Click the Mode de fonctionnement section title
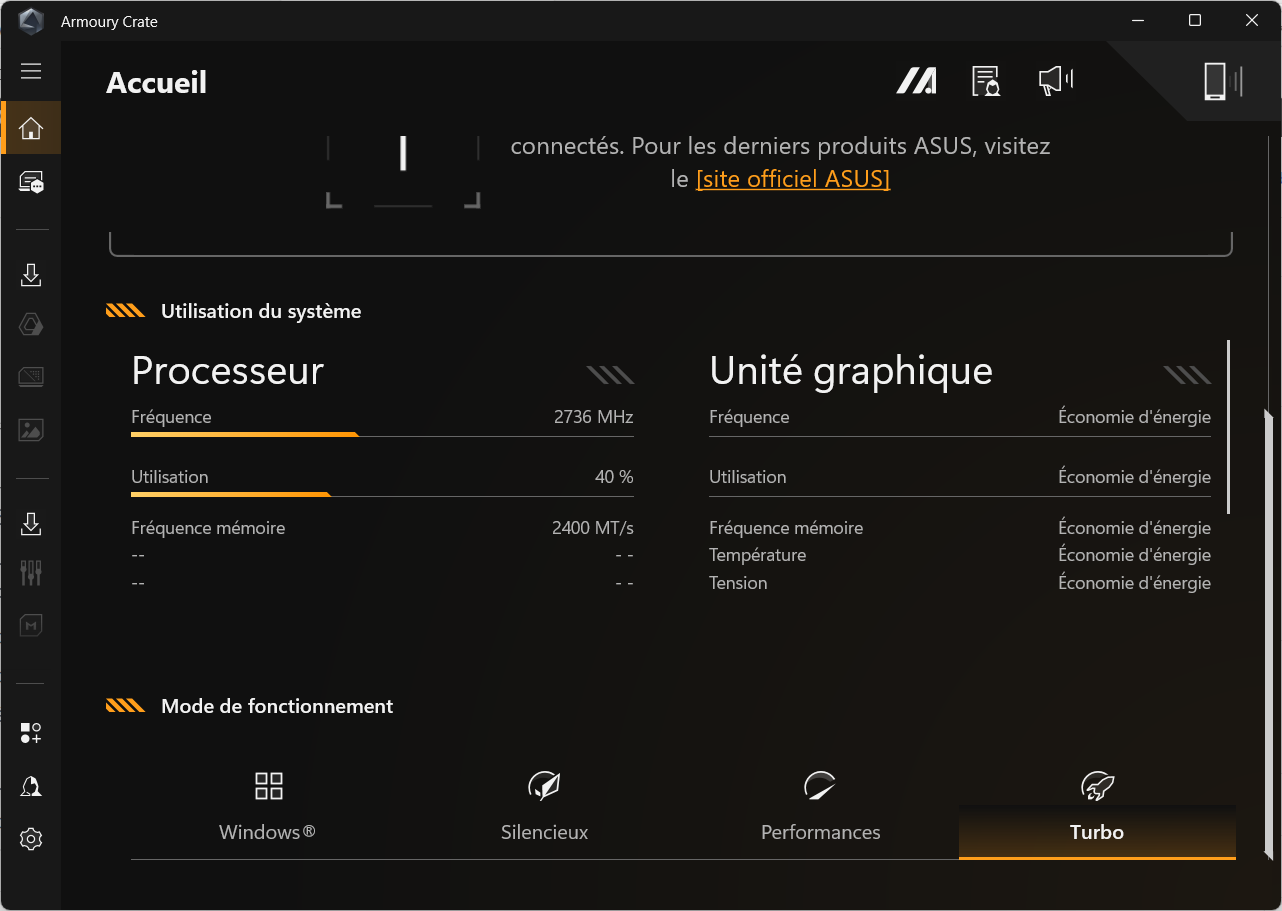Viewport: 1282px width, 911px height. coord(277,706)
